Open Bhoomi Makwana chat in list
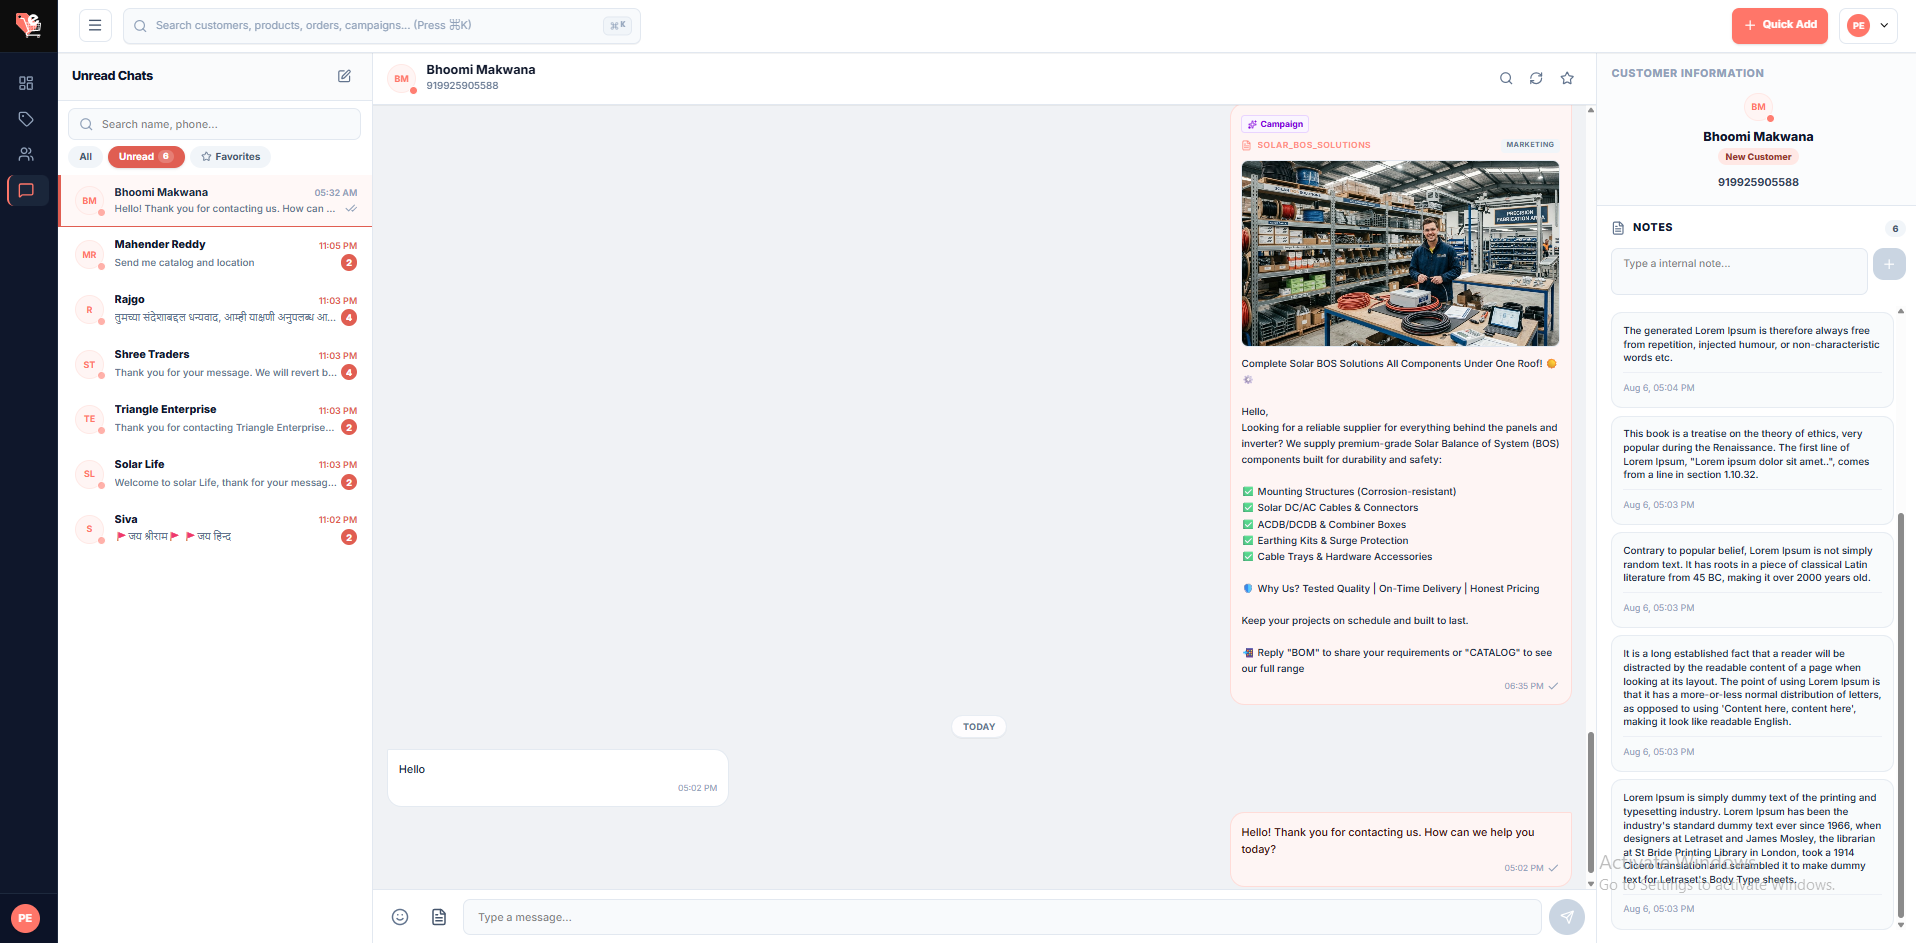The image size is (1916, 943). (215, 200)
